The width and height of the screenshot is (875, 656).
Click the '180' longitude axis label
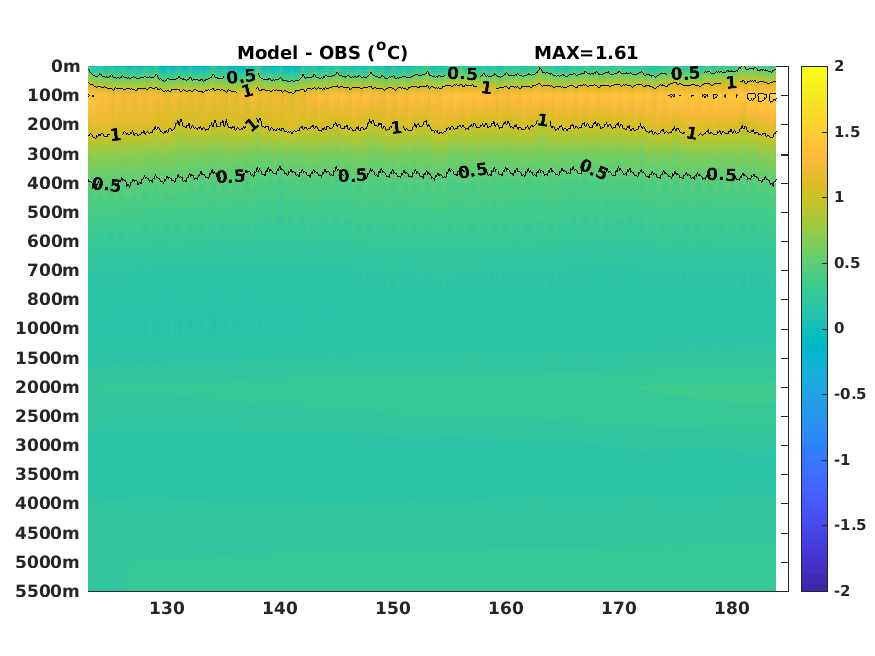coord(732,608)
